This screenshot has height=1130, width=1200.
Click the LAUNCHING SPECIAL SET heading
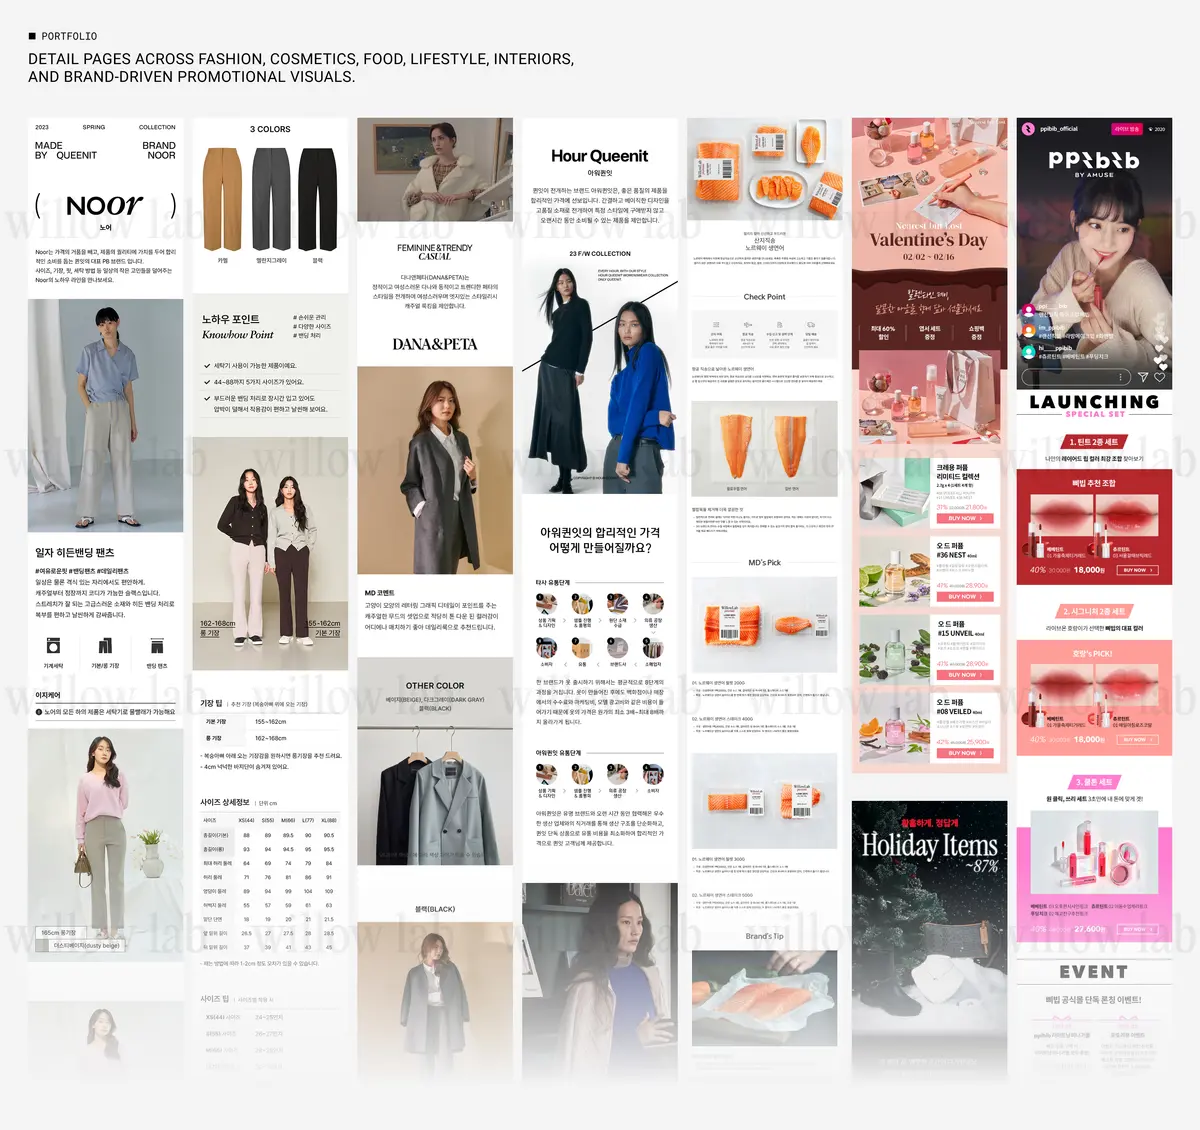pyautogui.click(x=1094, y=404)
